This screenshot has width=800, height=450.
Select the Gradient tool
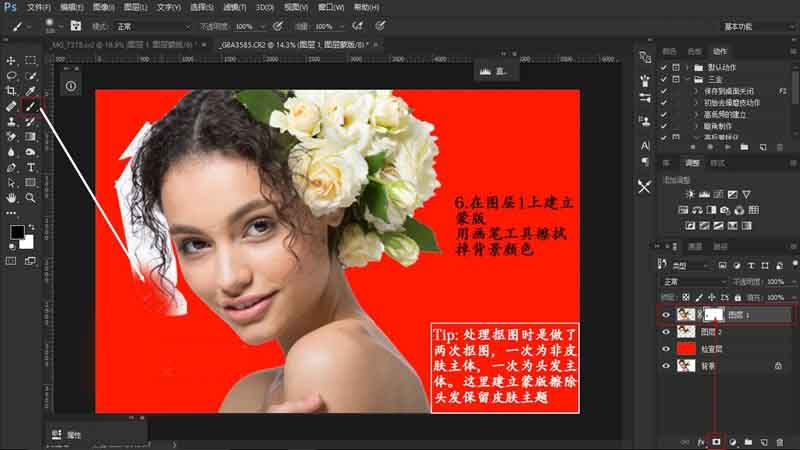30,137
